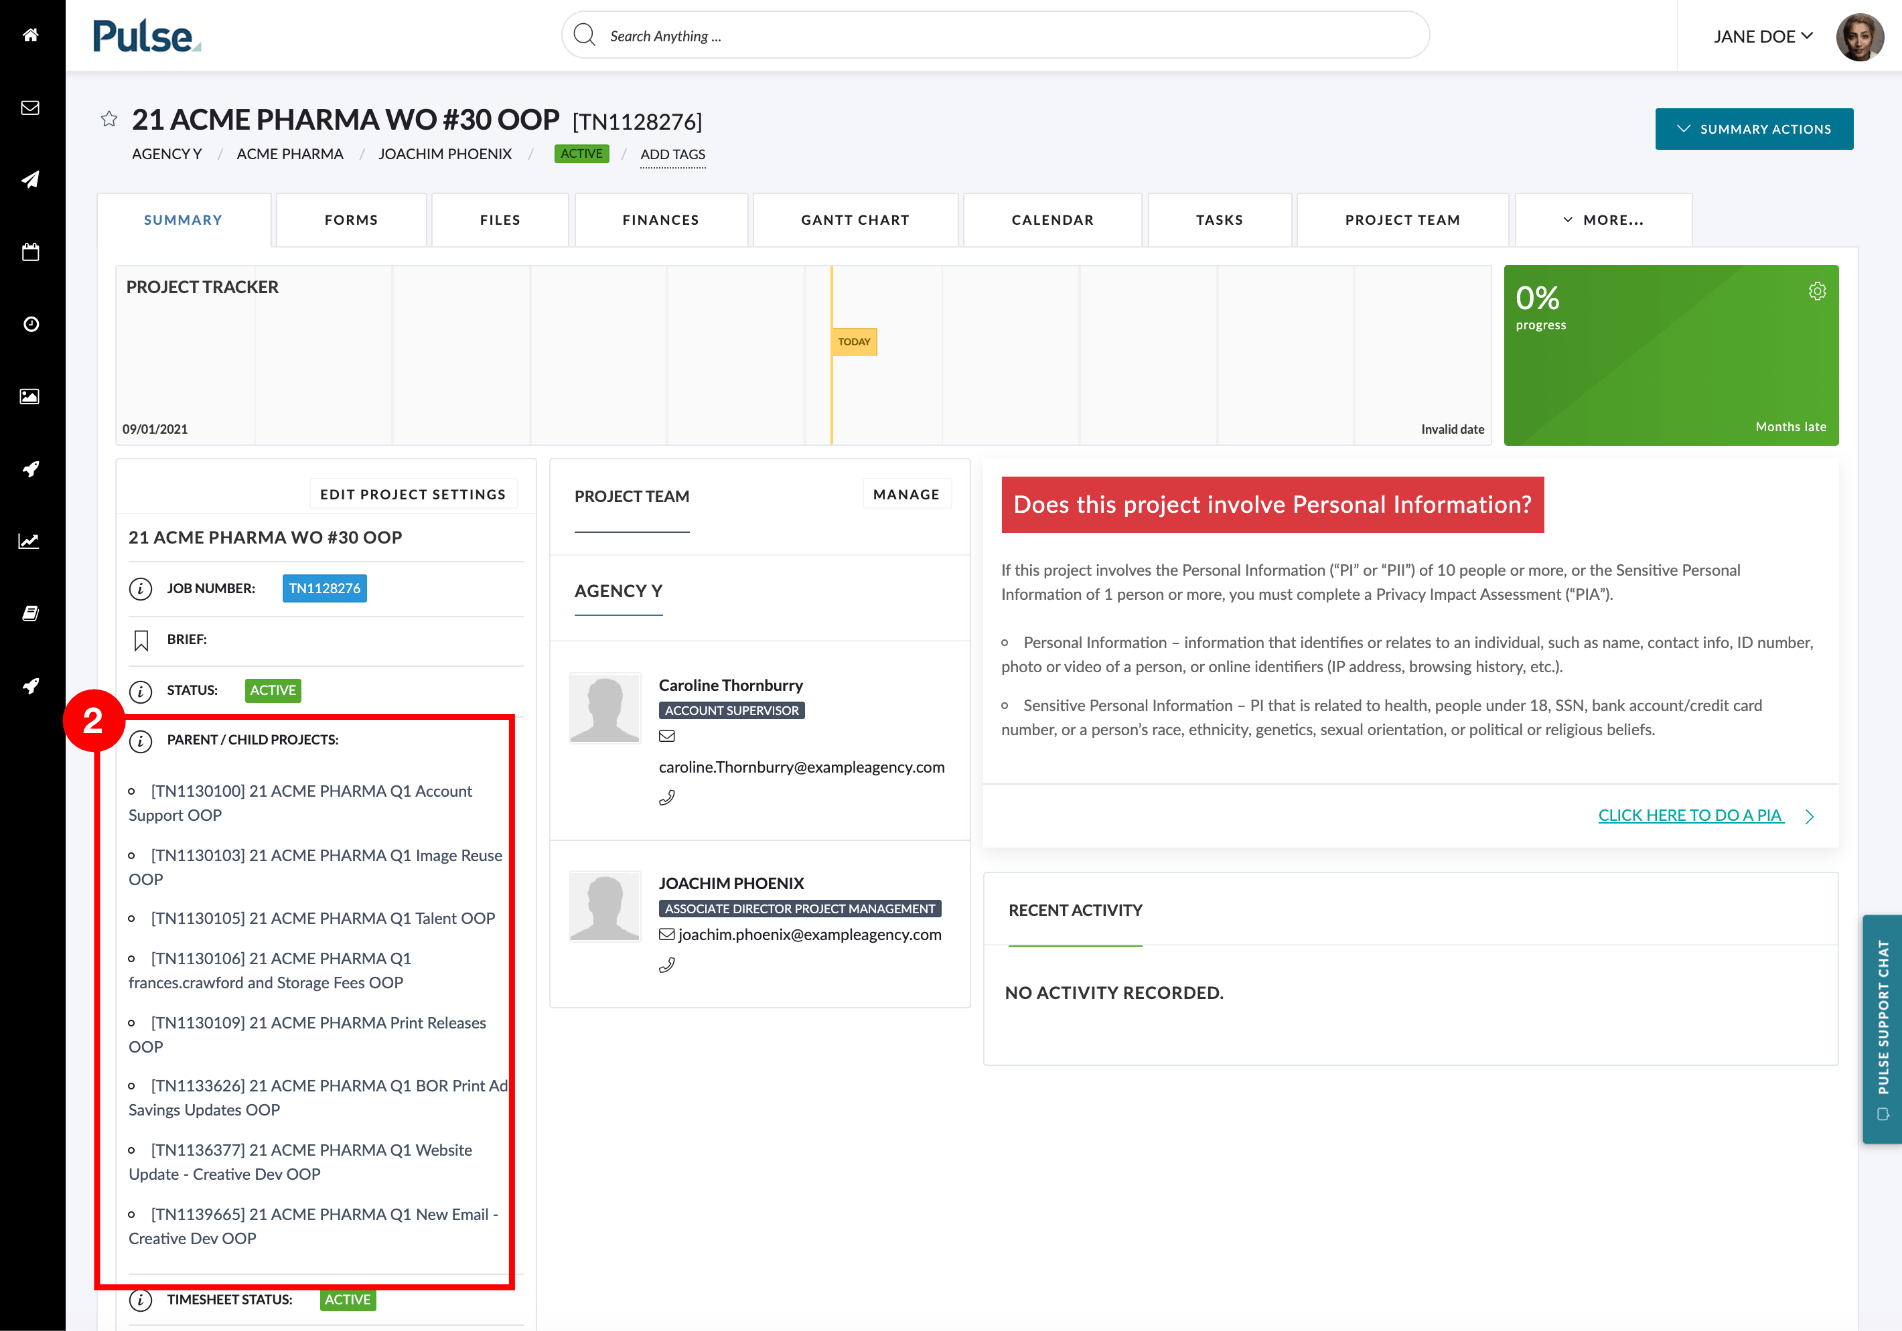Open the Project Team tab
This screenshot has height=1331, width=1902.
pyautogui.click(x=1402, y=220)
